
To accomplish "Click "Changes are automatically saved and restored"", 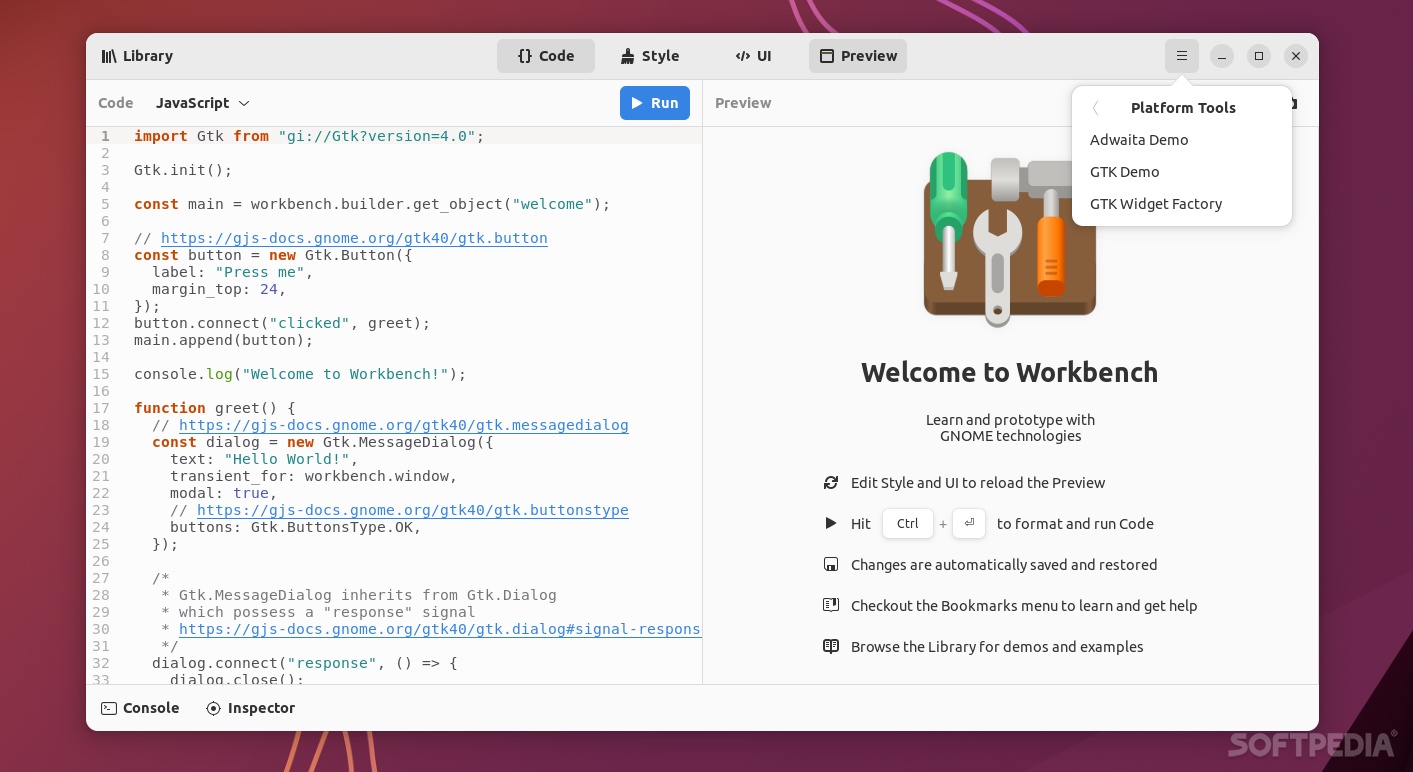I will pos(1004,565).
